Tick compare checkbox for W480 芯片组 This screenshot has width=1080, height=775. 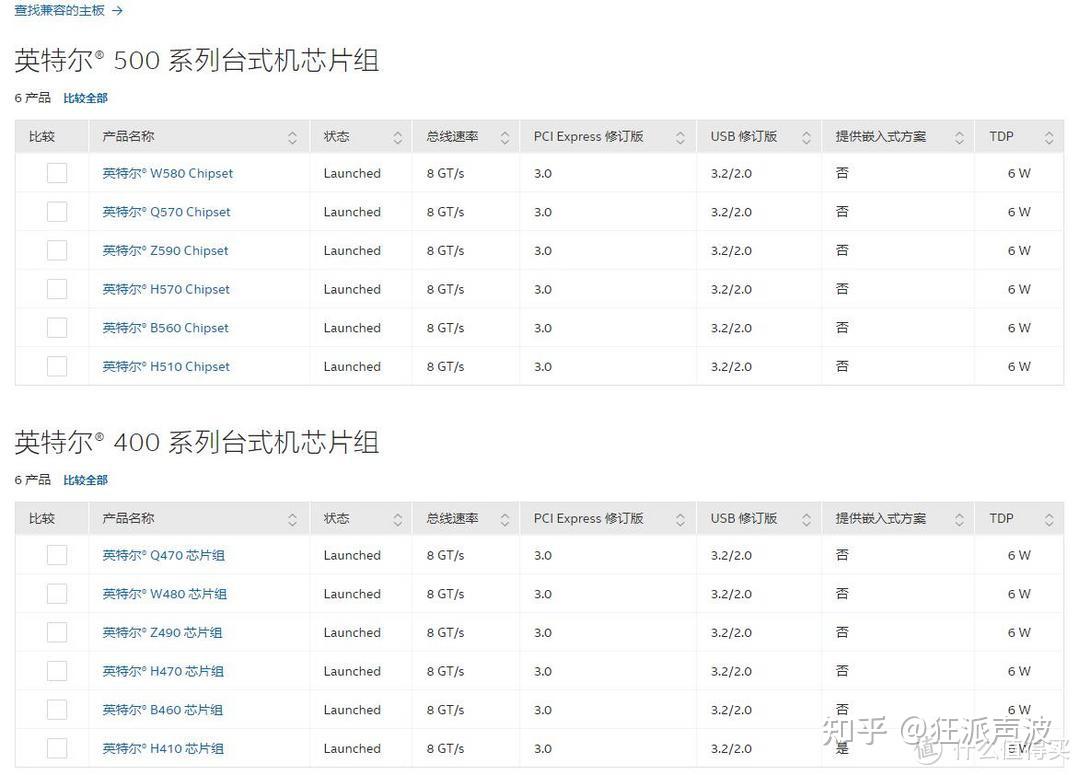point(57,594)
